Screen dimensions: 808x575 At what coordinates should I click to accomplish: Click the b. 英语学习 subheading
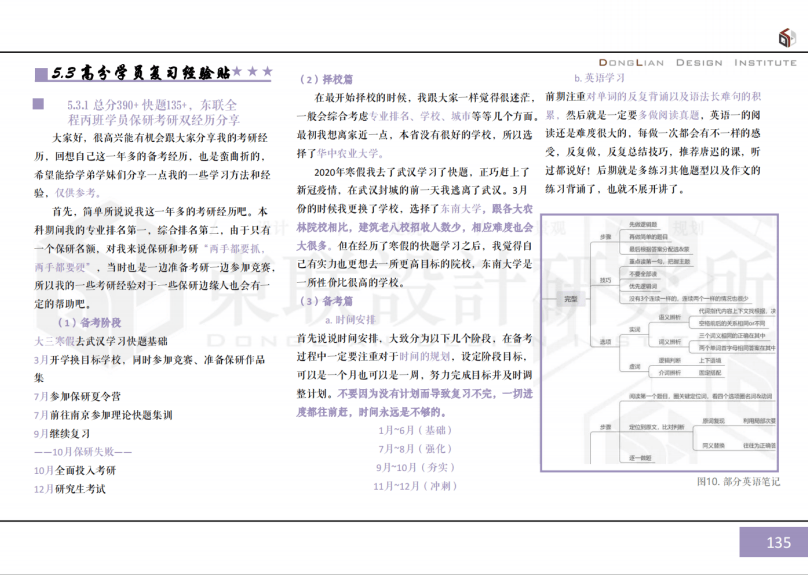(599, 78)
